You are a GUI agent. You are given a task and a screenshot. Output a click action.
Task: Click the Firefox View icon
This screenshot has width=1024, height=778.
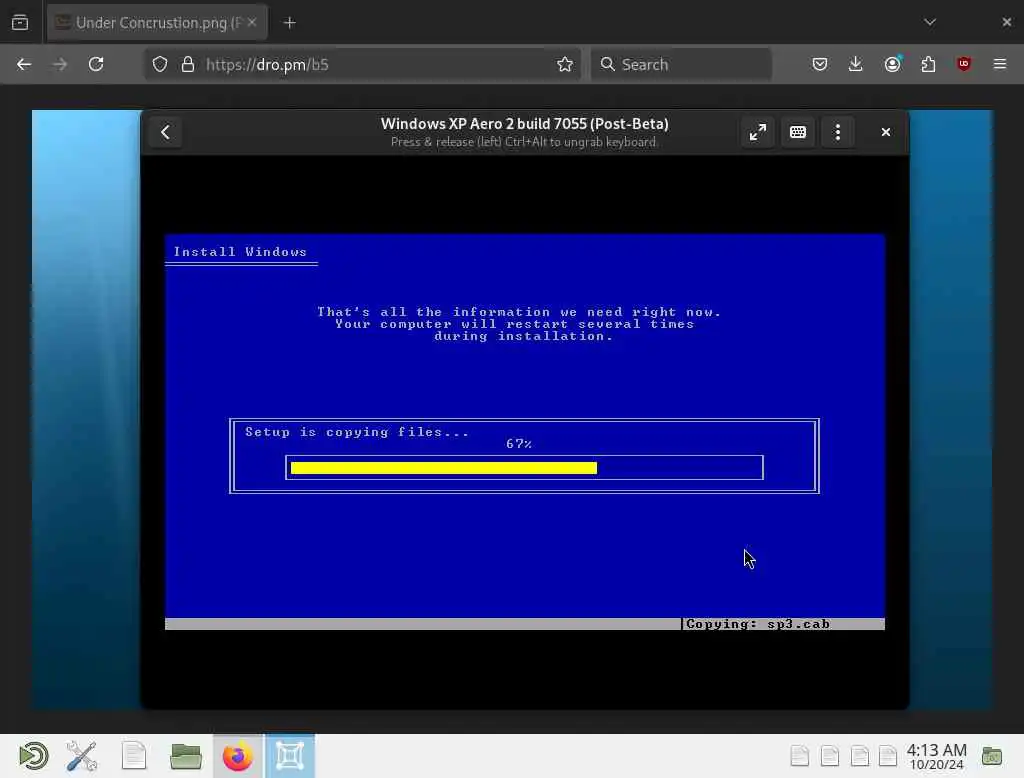pos(20,22)
